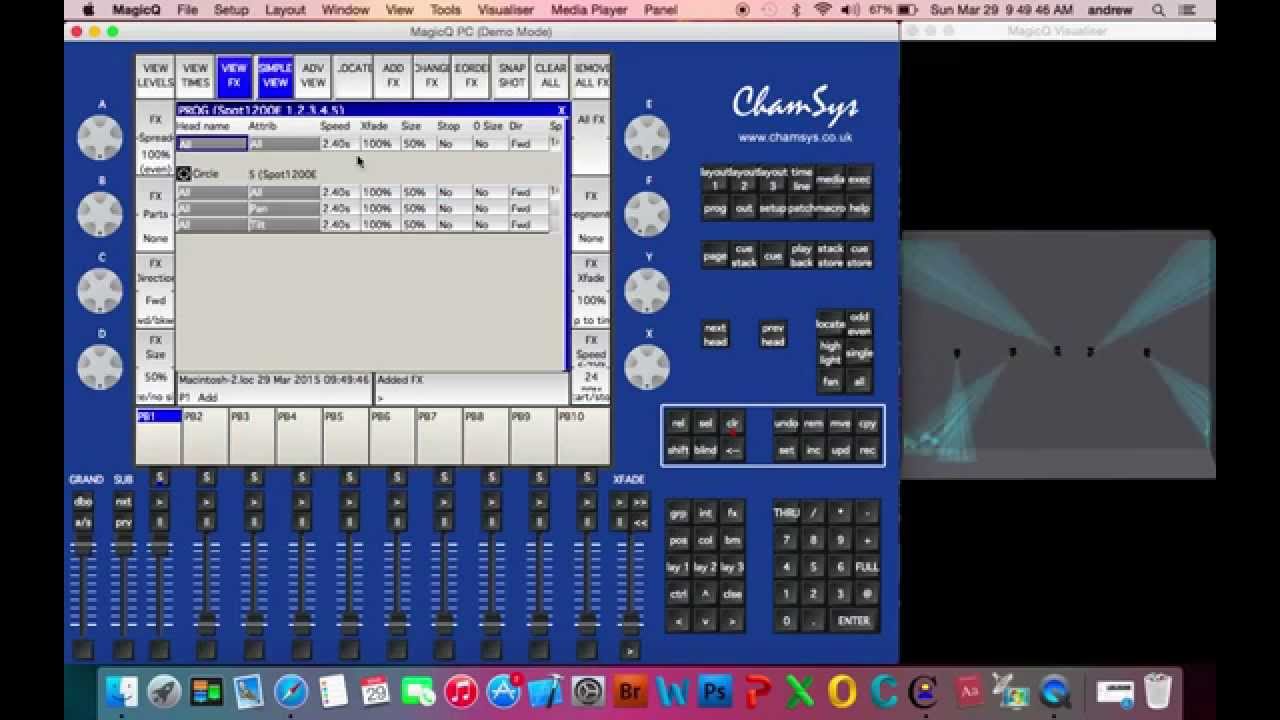The height and width of the screenshot is (720, 1280).
Task: Open the FX Speed soft button
Action: click(591, 367)
